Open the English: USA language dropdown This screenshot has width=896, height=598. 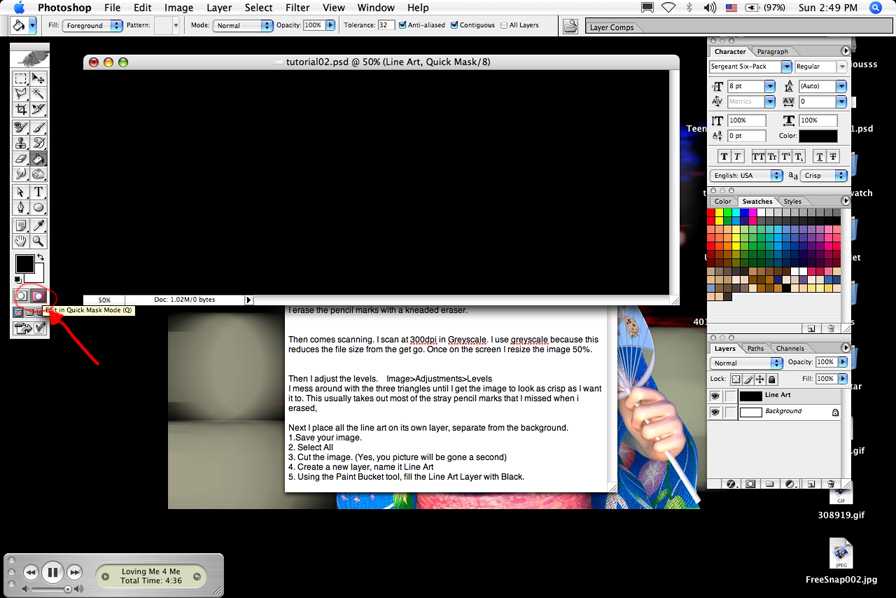(746, 176)
